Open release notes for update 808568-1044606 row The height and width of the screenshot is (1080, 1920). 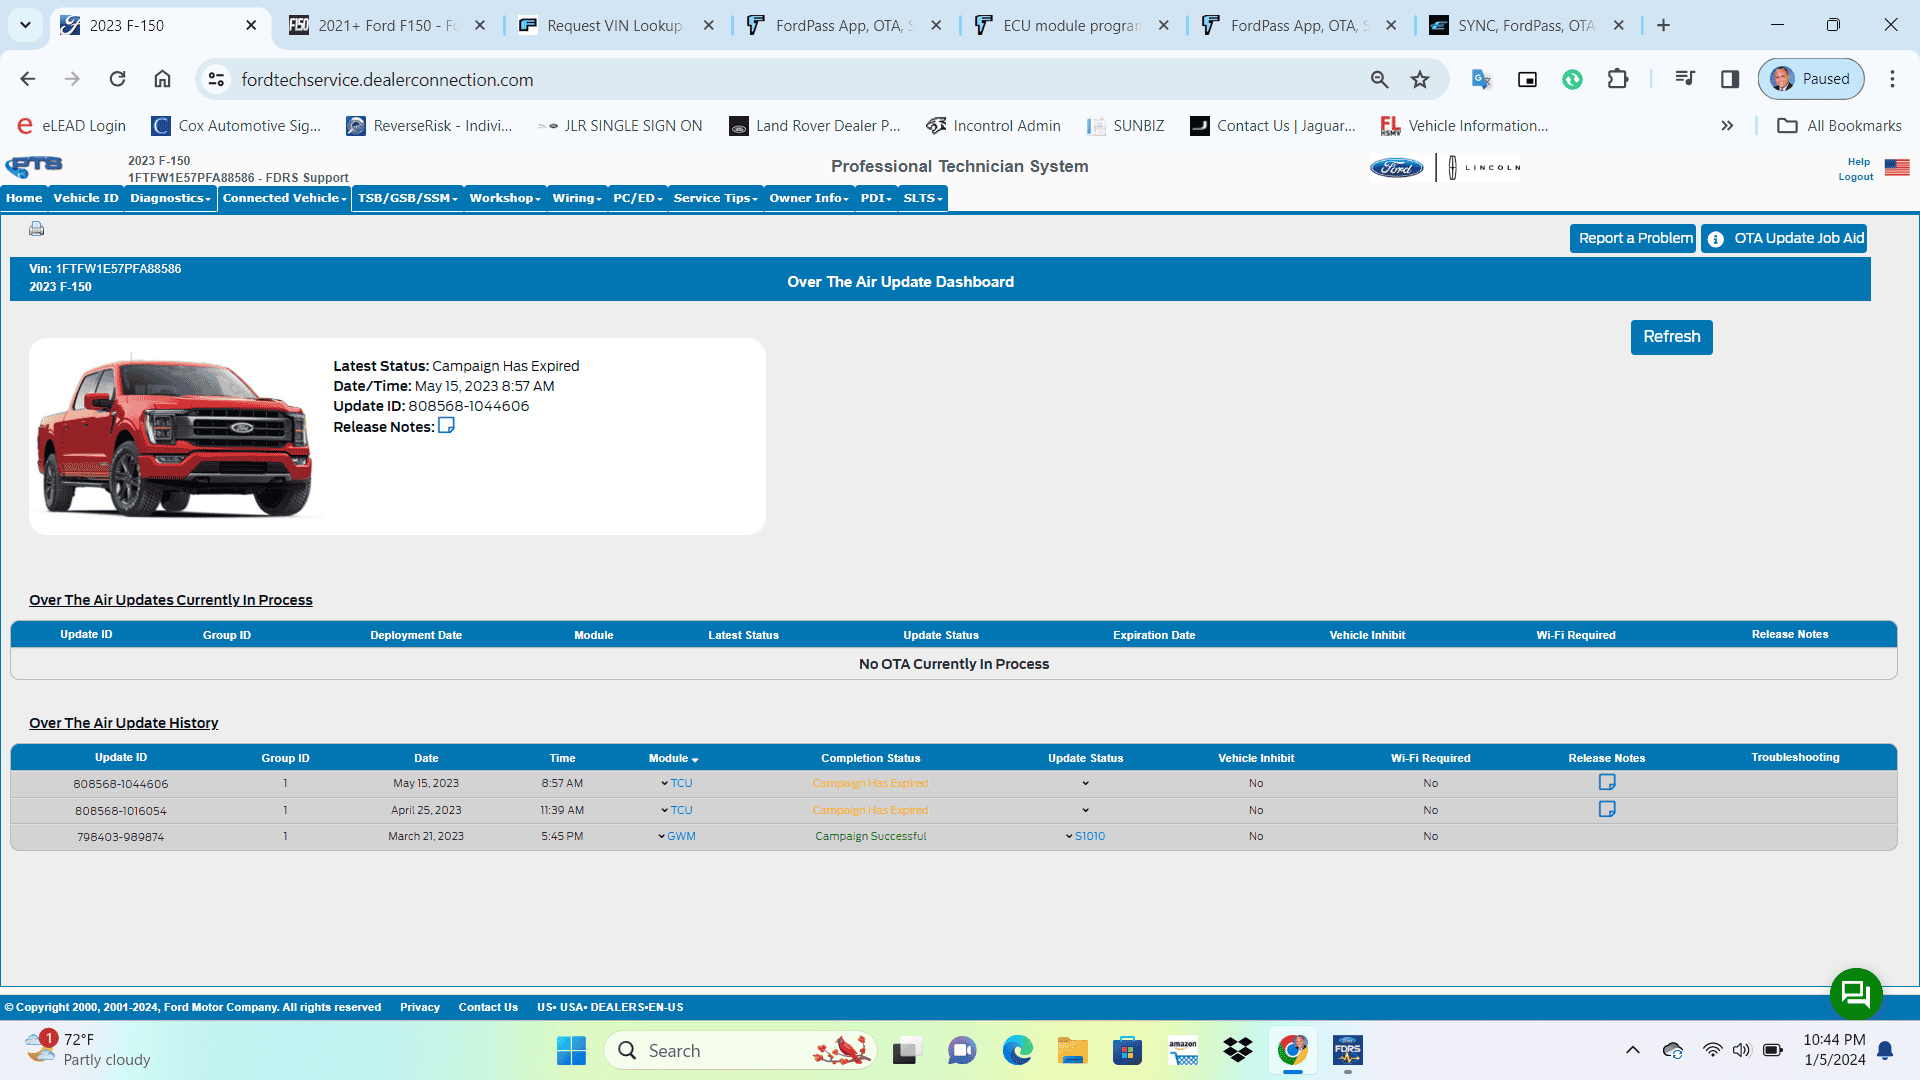(1607, 783)
